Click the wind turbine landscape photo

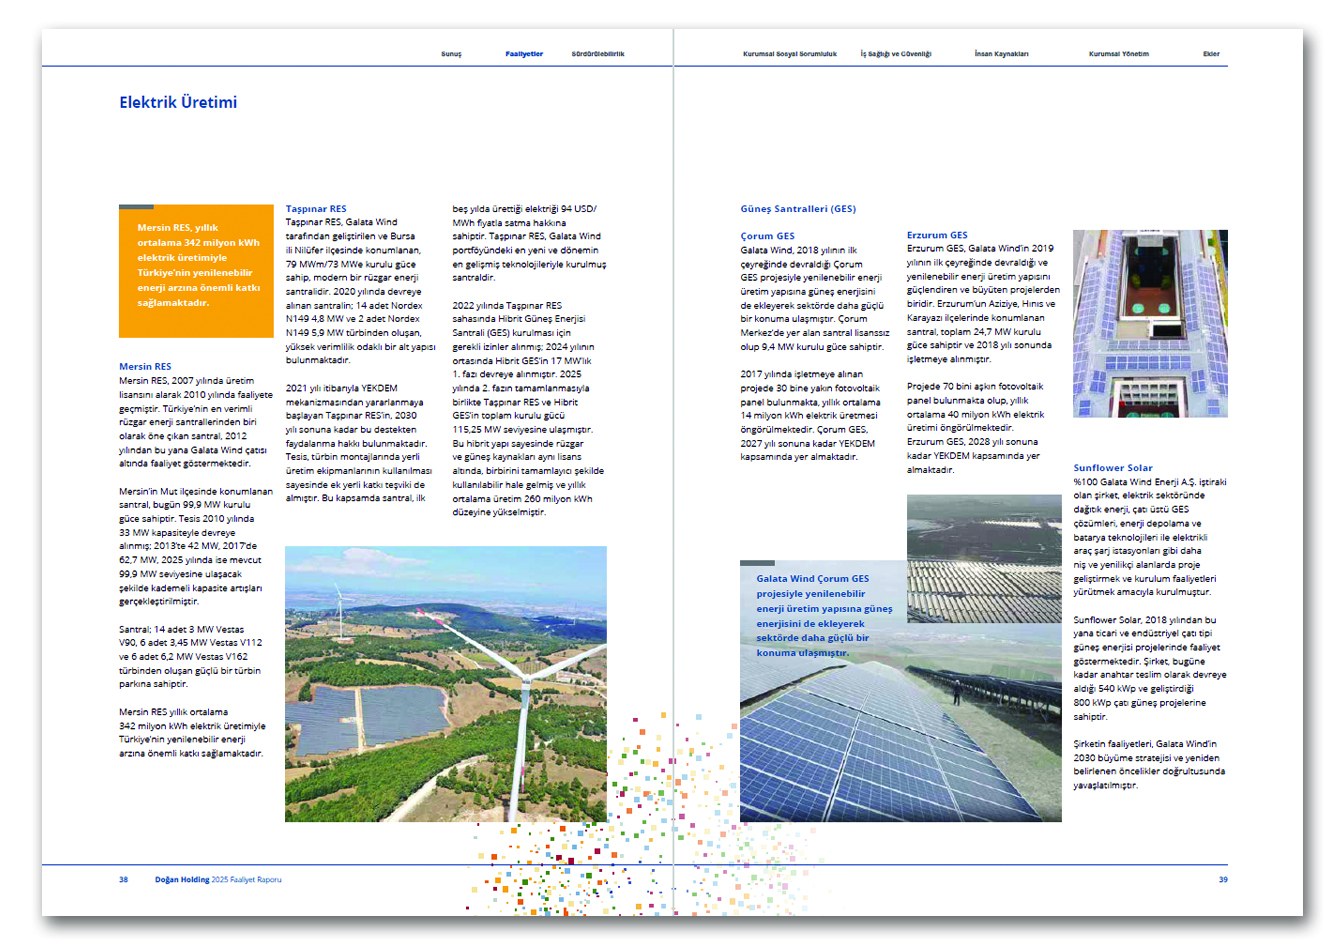point(446,684)
